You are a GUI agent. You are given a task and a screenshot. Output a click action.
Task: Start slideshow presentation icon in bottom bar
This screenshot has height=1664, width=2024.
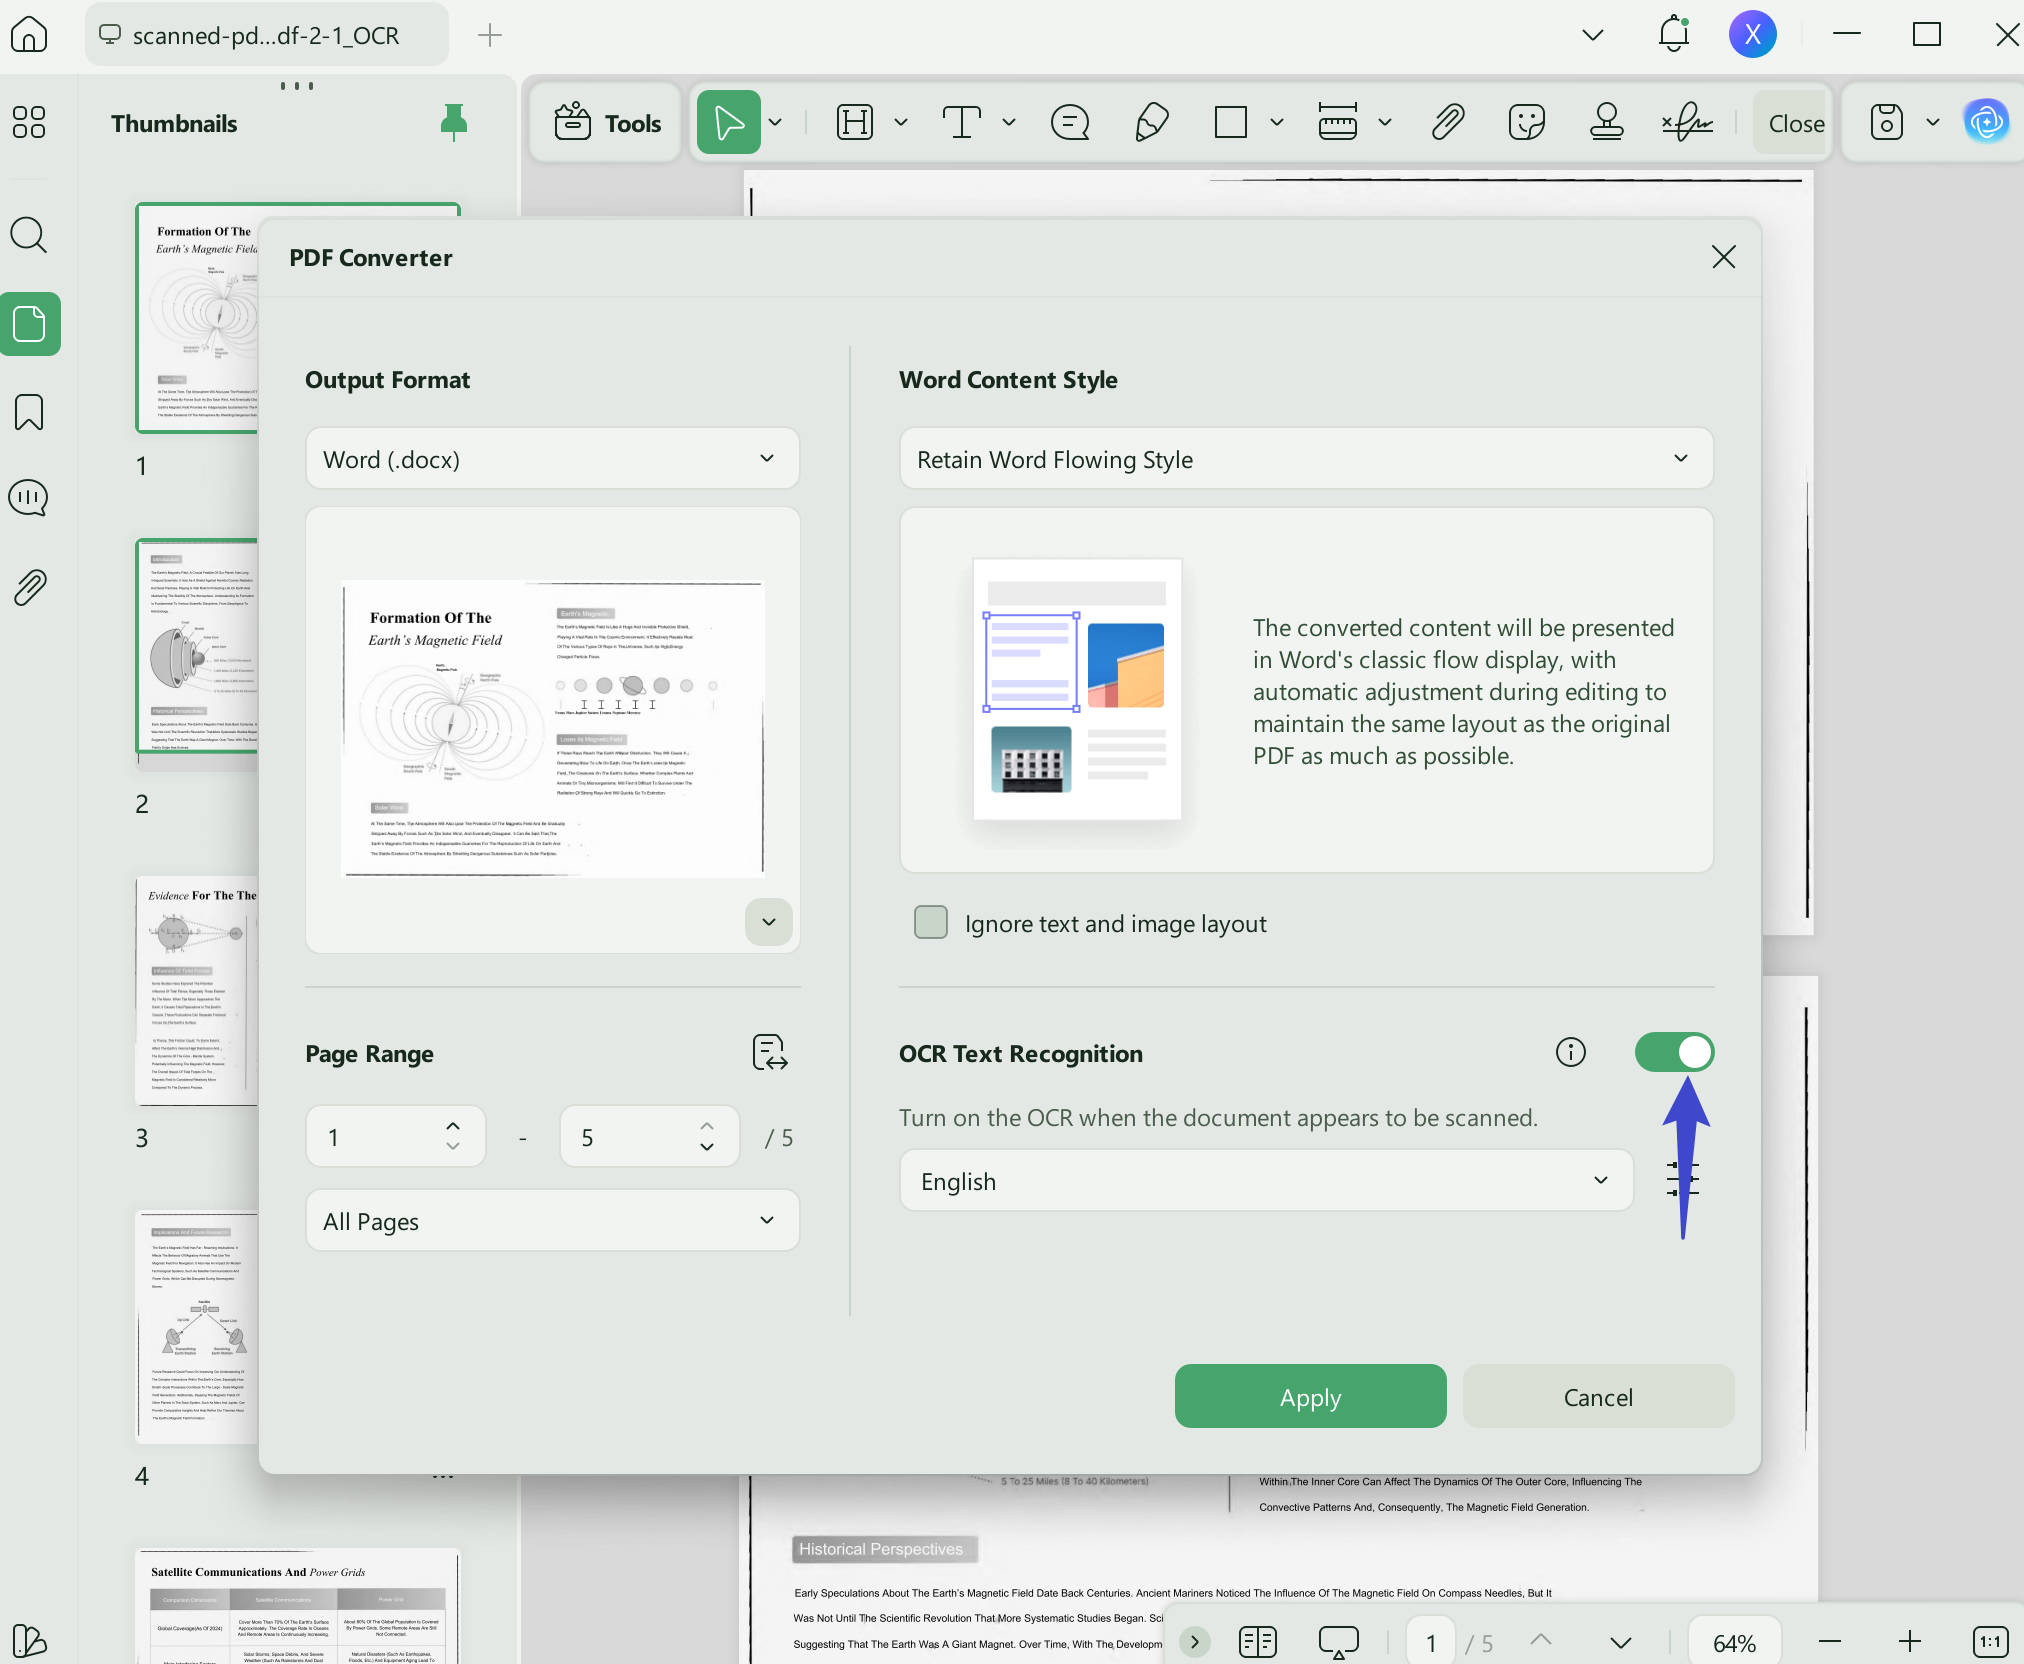point(1338,1641)
